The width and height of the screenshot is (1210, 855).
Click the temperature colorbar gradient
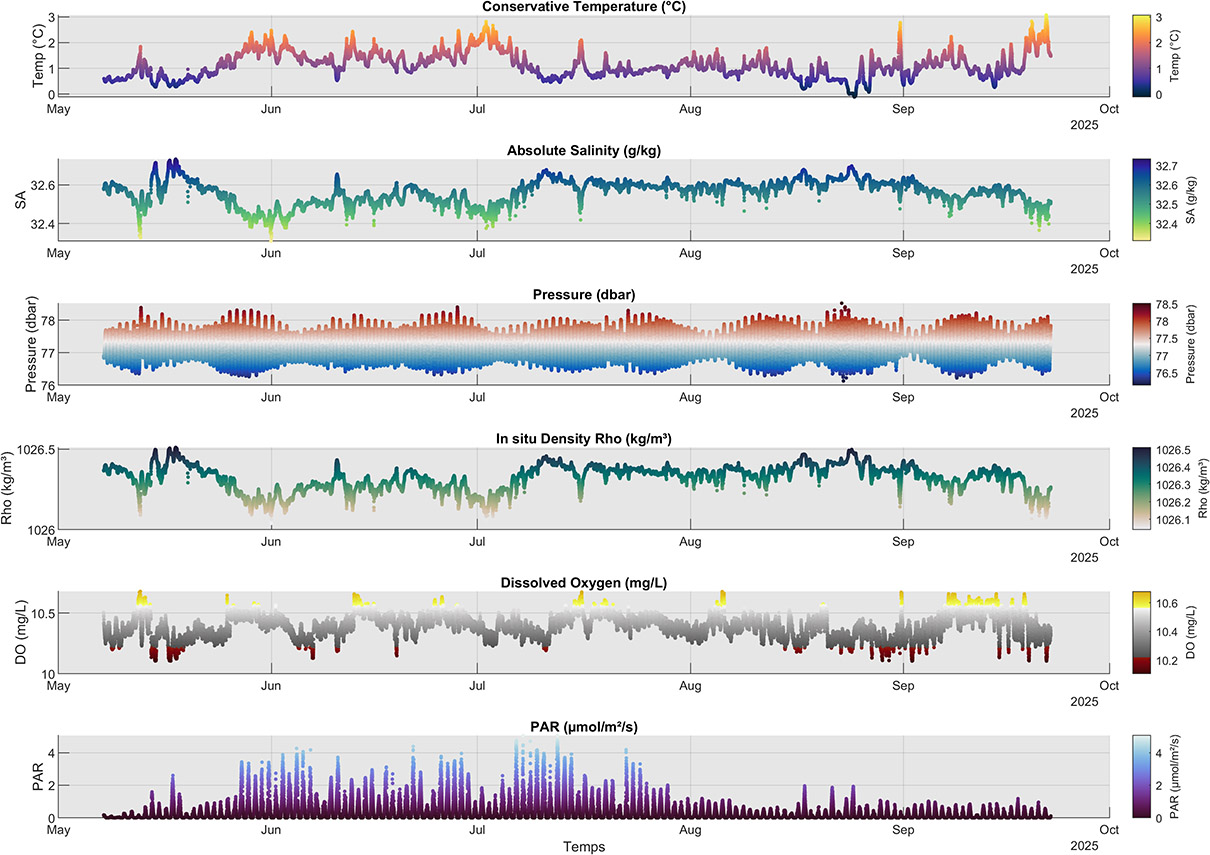point(1139,55)
